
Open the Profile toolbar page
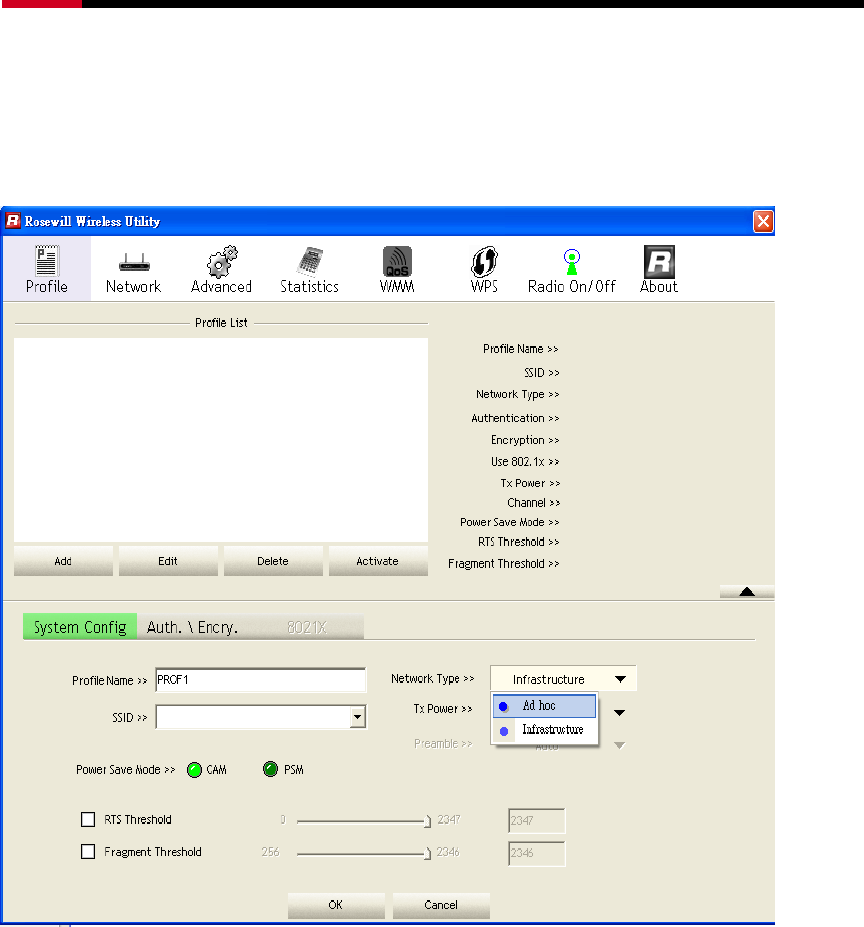tap(46, 270)
